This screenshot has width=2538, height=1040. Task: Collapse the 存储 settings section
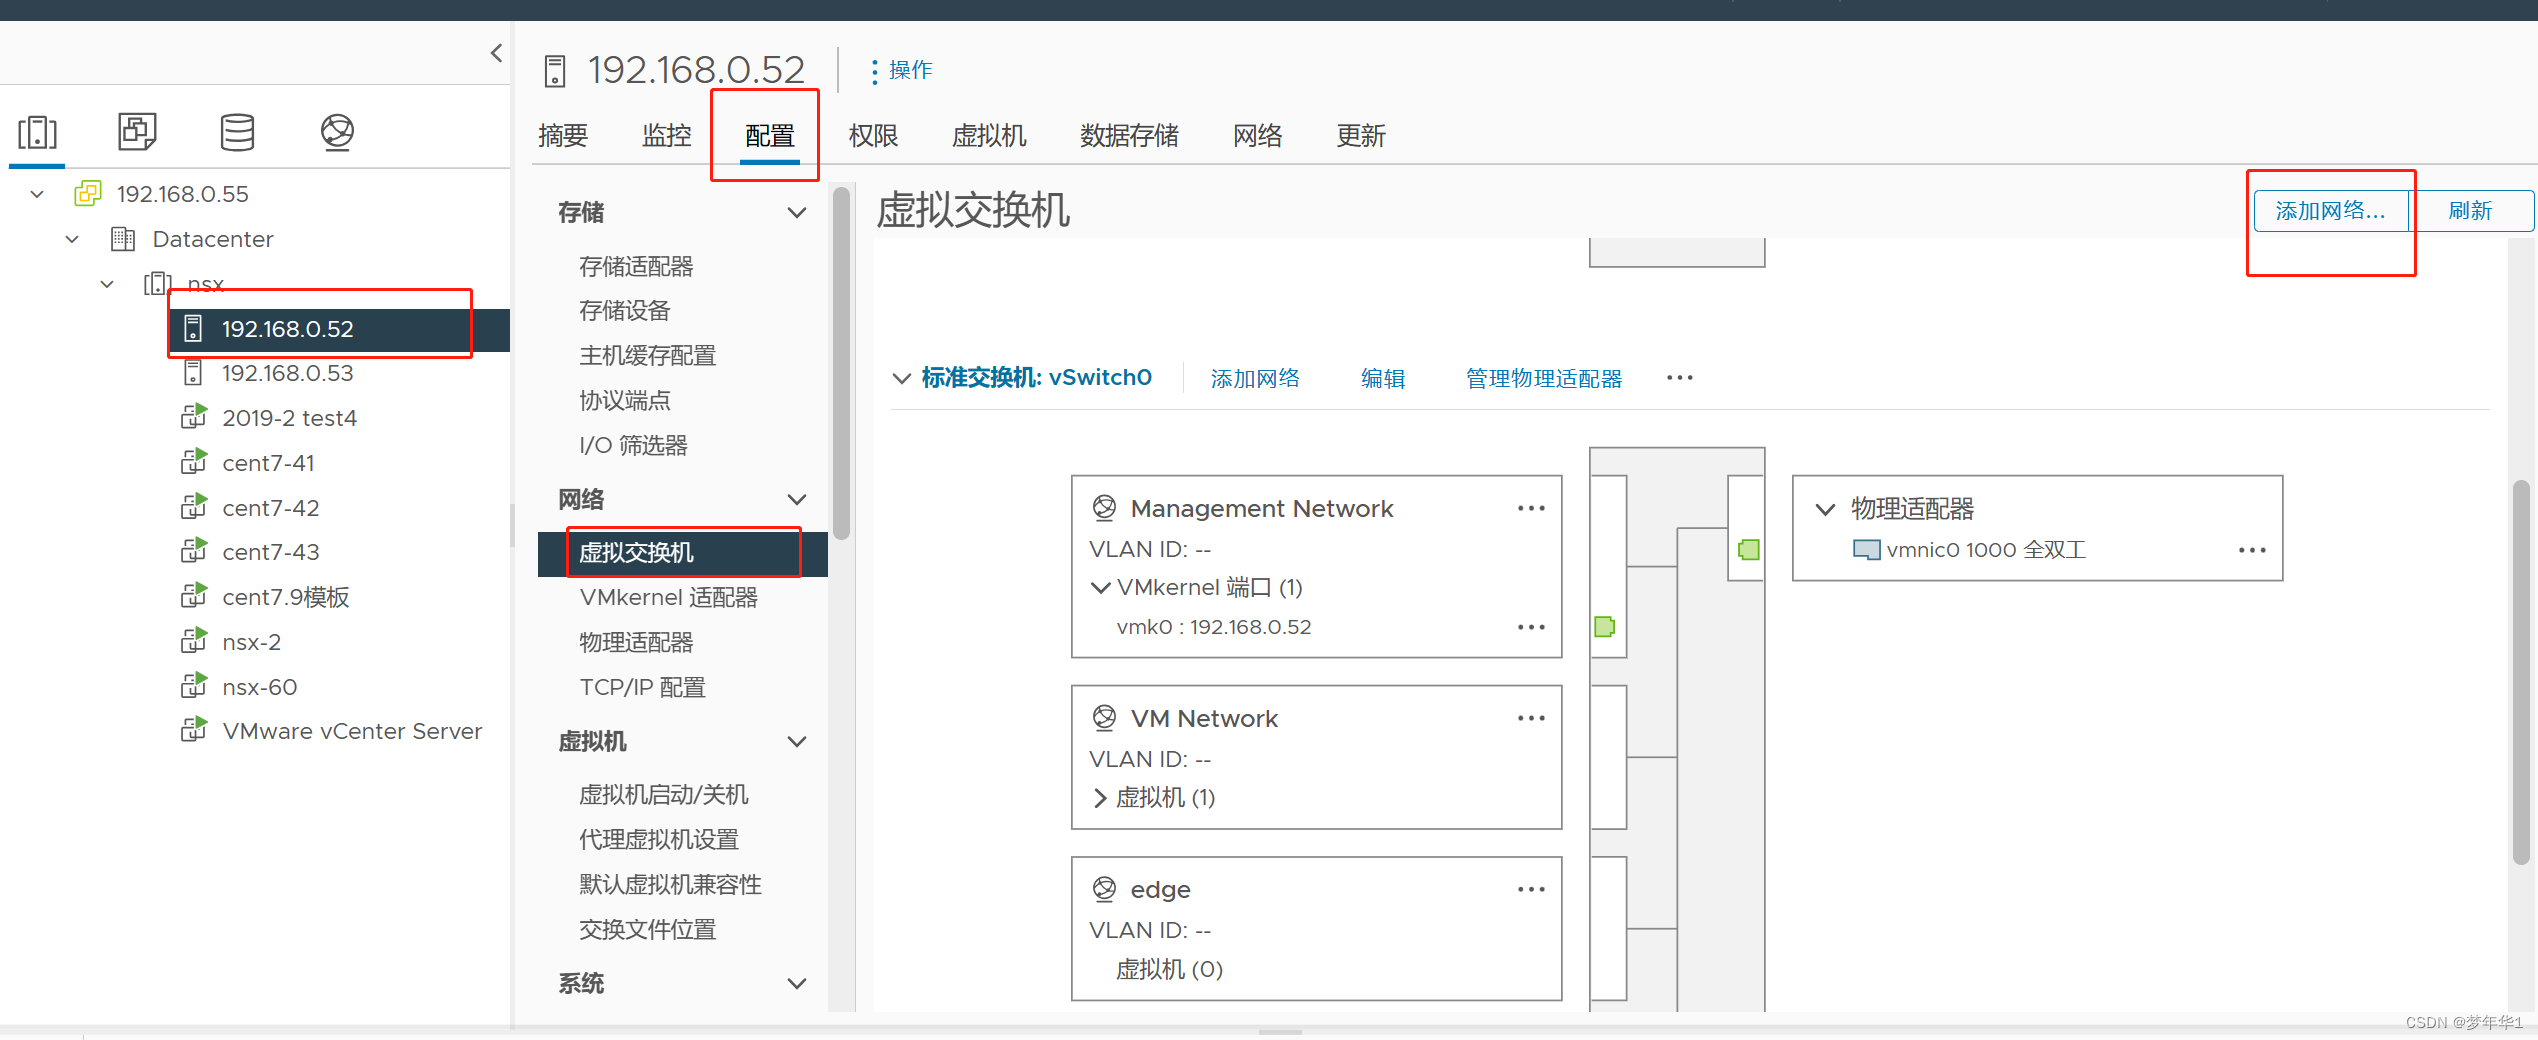(797, 212)
